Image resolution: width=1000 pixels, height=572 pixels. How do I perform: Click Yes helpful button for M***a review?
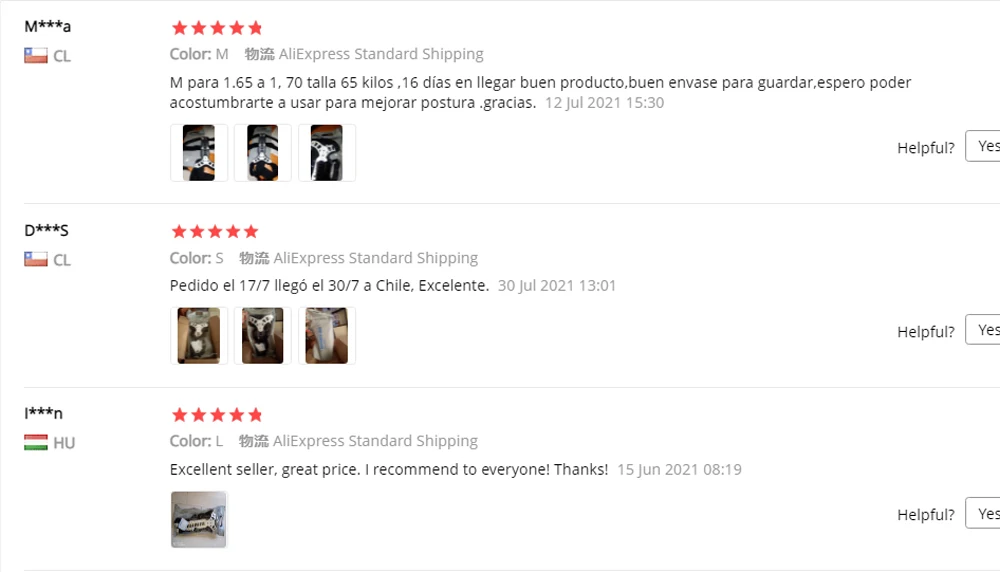coord(983,146)
